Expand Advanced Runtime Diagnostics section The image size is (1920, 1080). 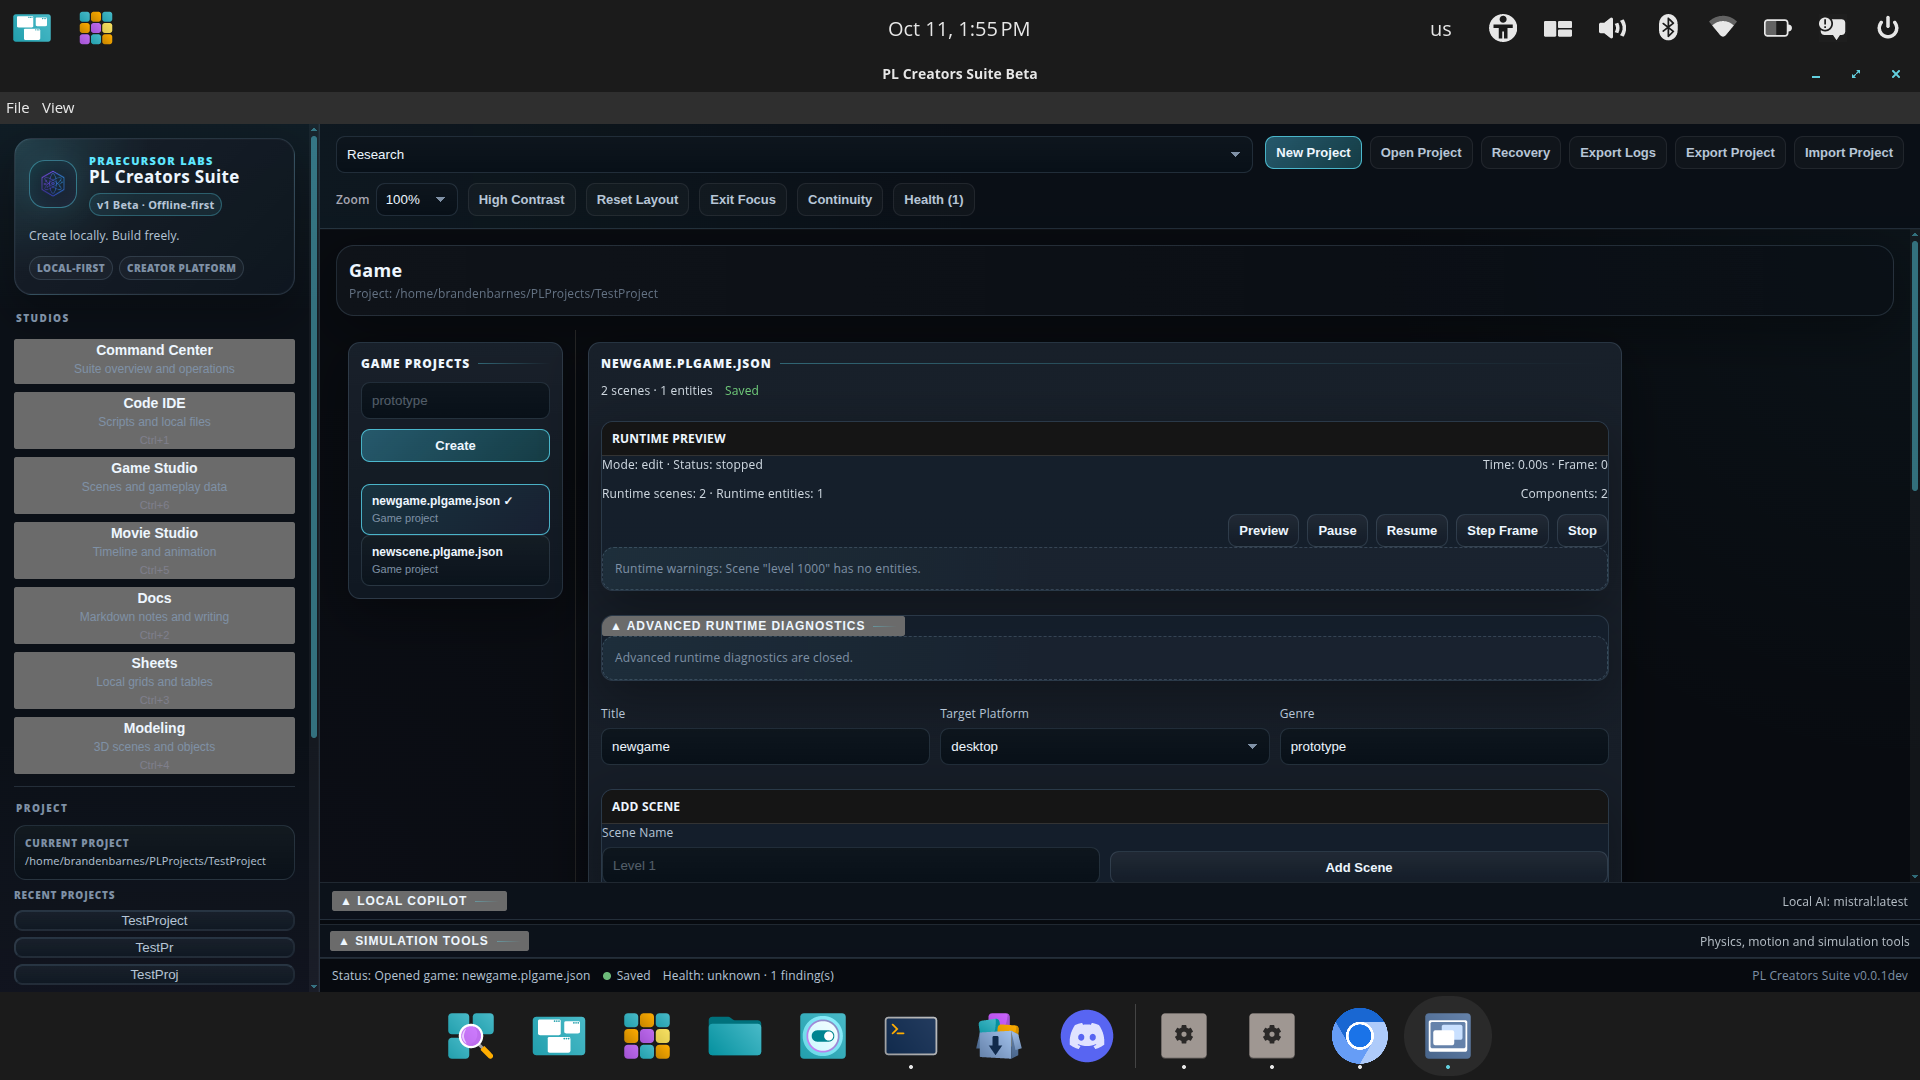753,626
